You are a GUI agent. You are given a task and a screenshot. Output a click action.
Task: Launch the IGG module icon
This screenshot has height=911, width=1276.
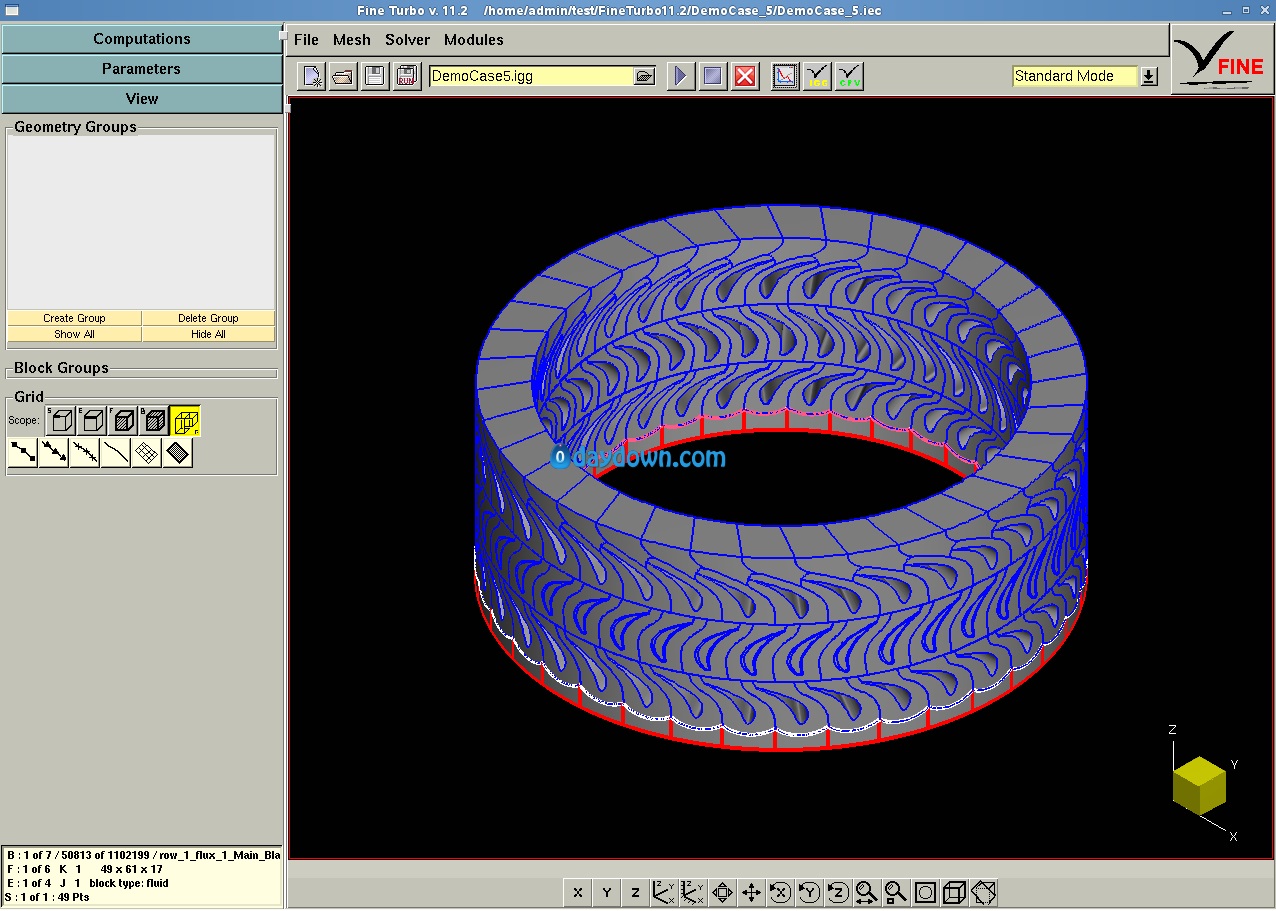tap(817, 76)
